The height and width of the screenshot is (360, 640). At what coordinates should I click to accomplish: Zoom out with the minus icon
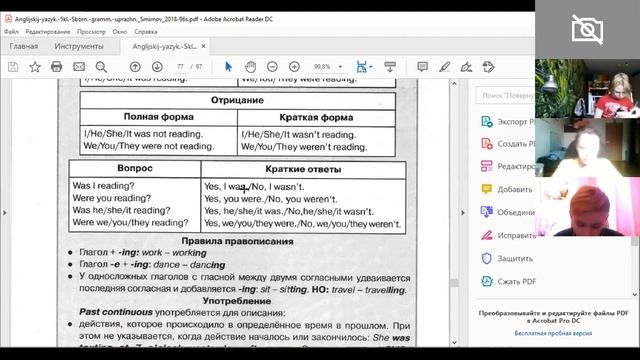pyautogui.click(x=272, y=67)
